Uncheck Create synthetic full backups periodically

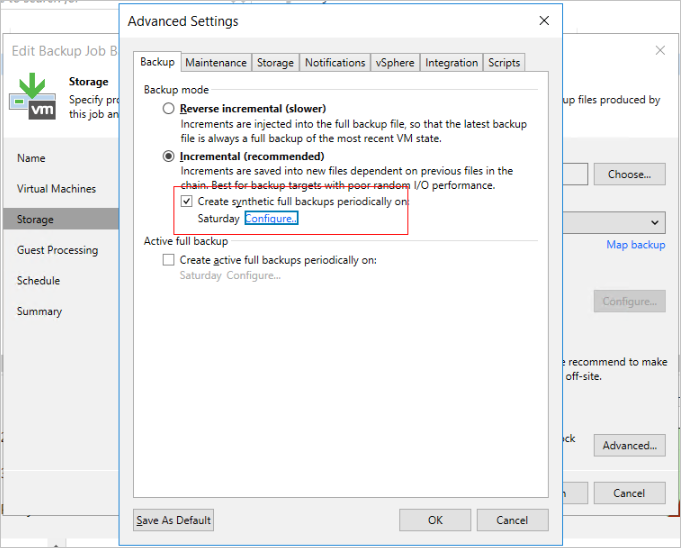click(x=187, y=201)
